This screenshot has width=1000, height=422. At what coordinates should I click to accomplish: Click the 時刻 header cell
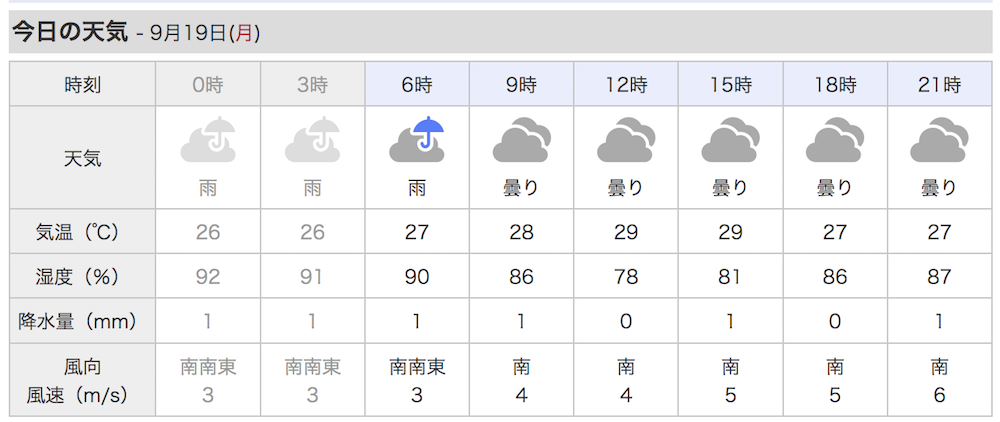(82, 84)
